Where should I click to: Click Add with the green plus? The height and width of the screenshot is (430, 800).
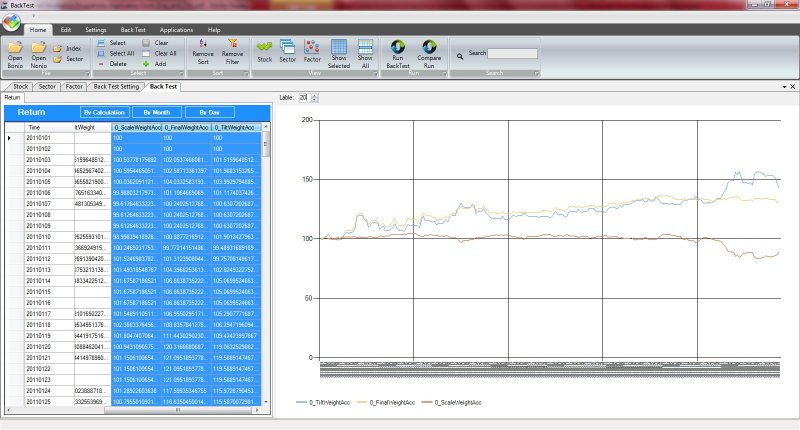154,64
